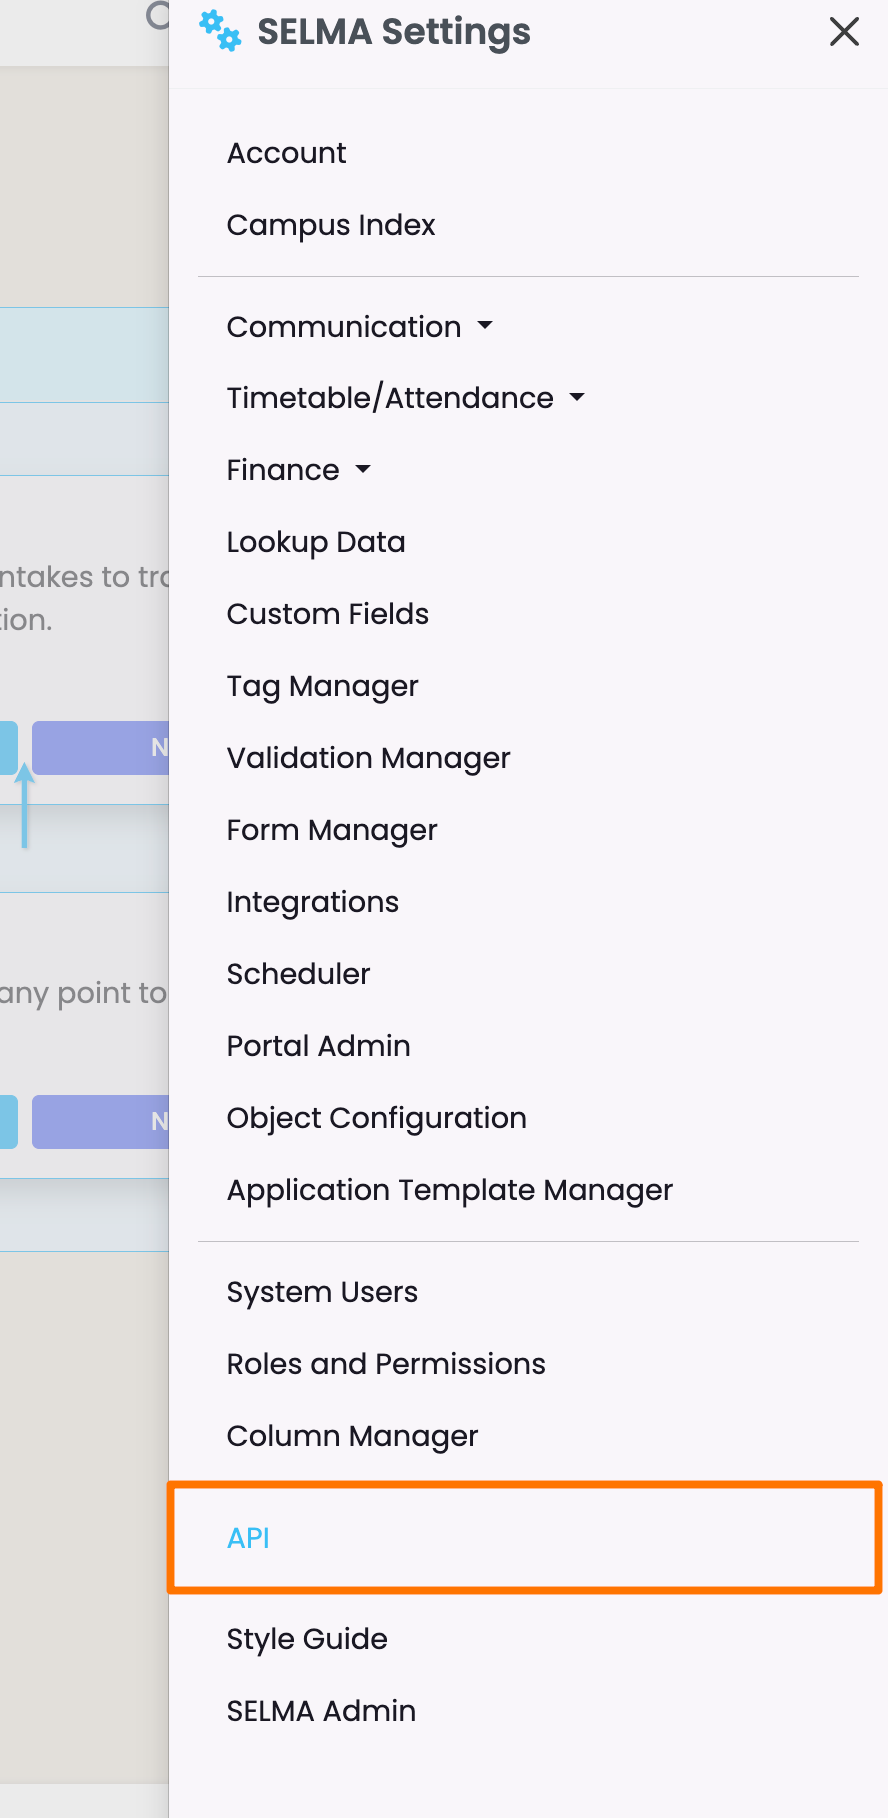Go to Campus Index

tap(331, 225)
